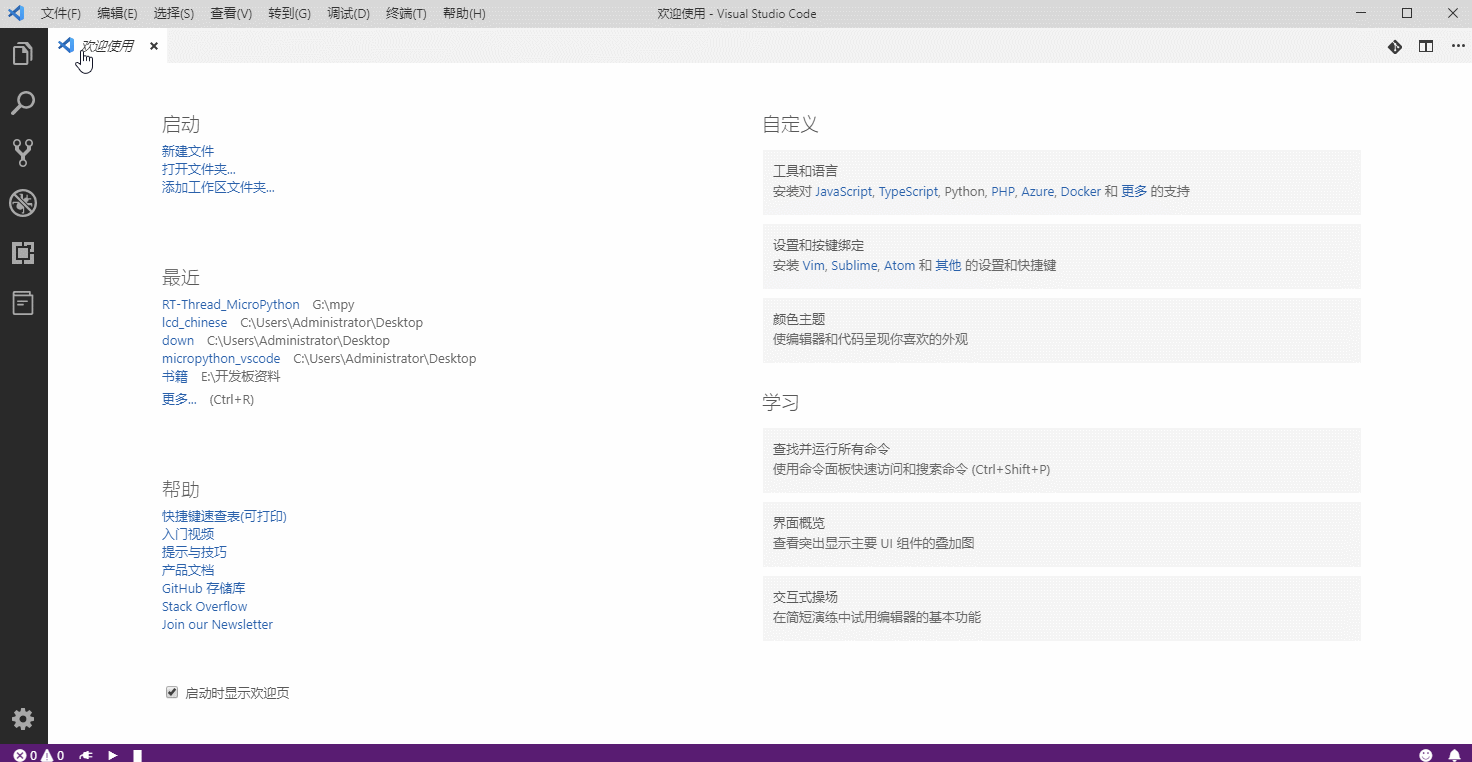Click 新建文件 to create a new file

188,150
